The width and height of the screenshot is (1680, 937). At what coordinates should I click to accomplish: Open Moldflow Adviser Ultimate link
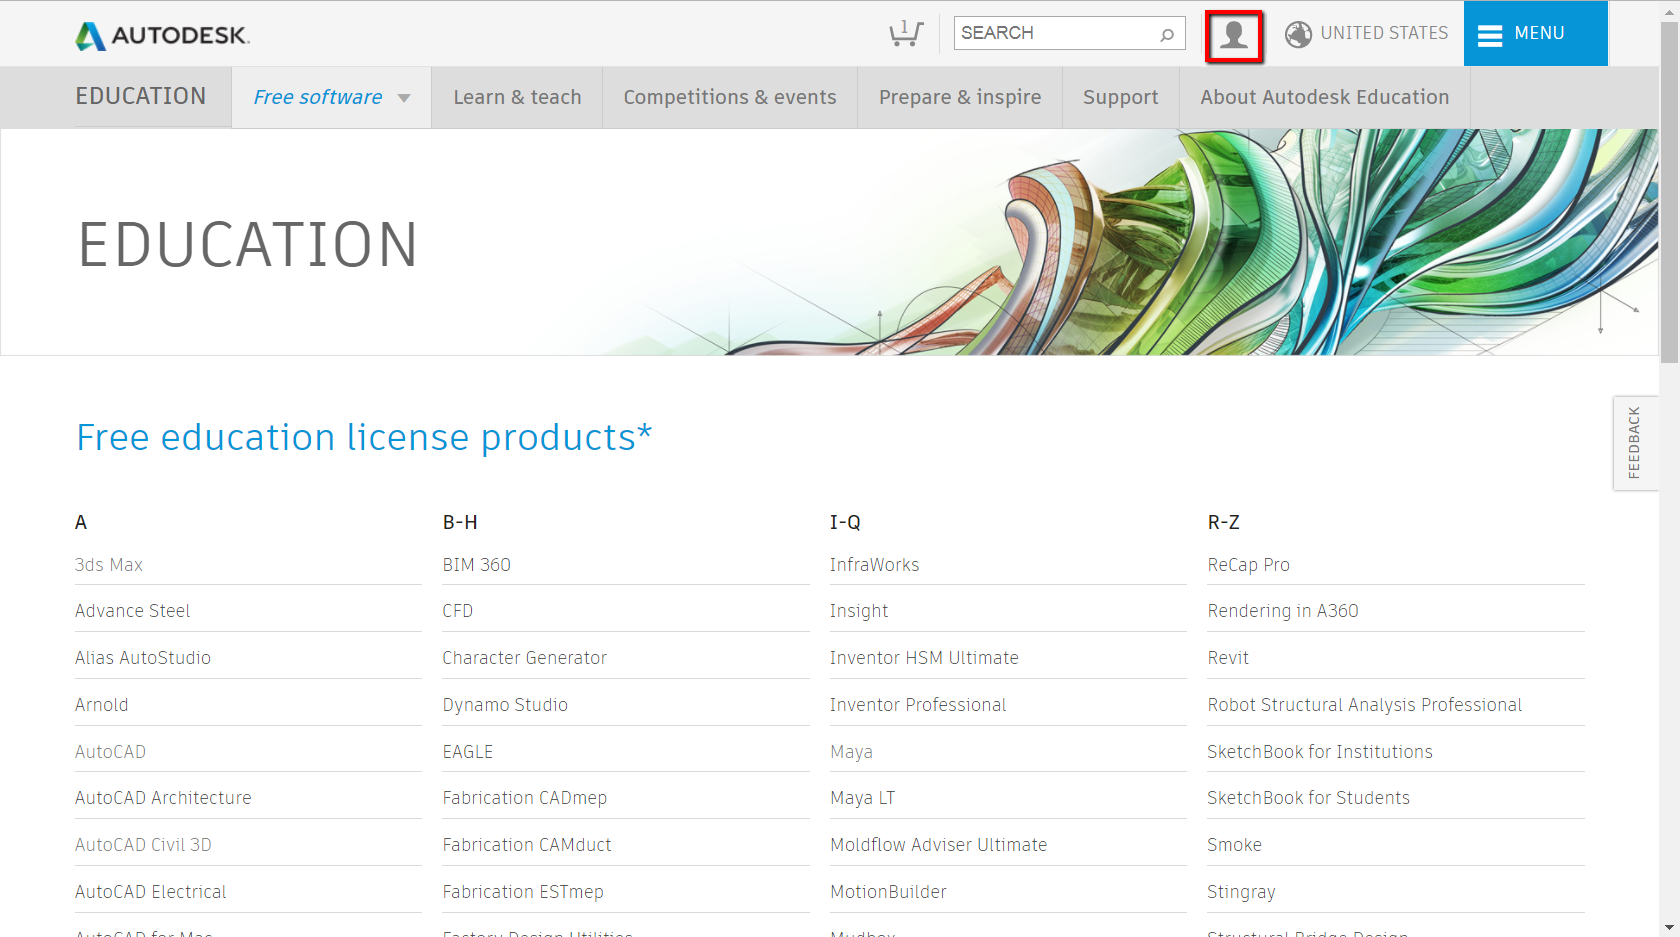tap(938, 845)
